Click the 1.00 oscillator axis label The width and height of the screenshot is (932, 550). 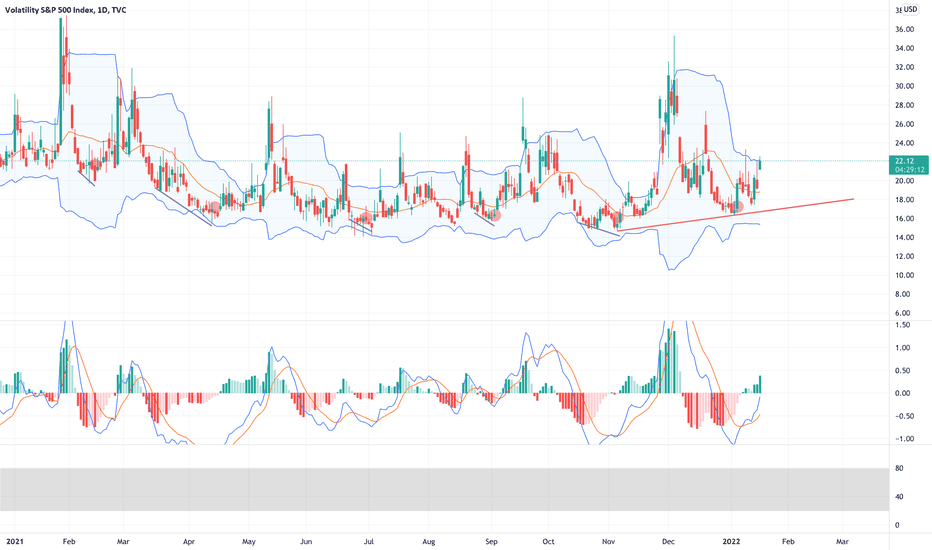pyautogui.click(x=902, y=348)
